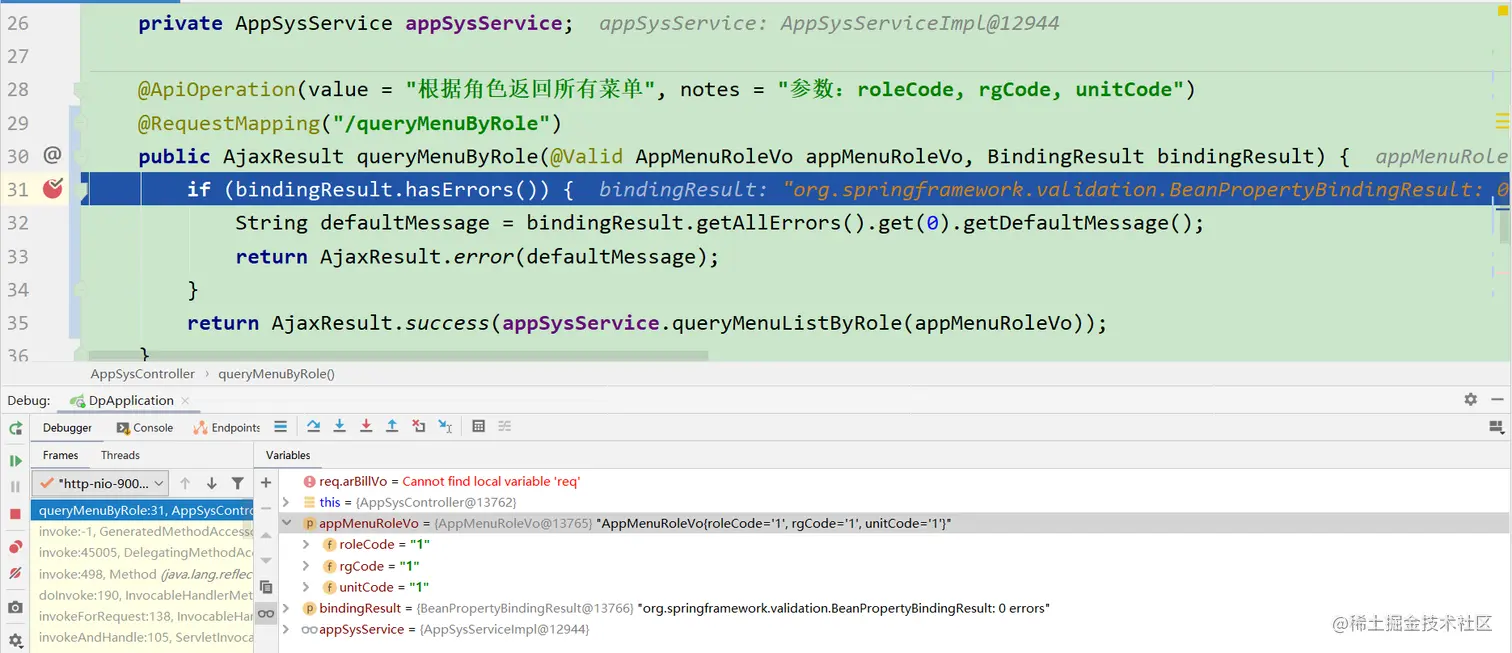The width and height of the screenshot is (1512, 653).
Task: Rerun DpApplication with the rerun icon
Action: click(15, 428)
